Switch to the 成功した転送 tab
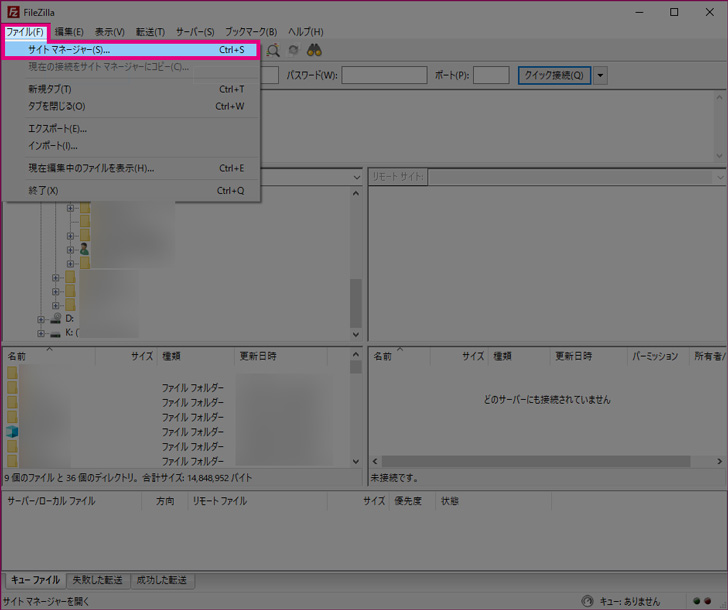This screenshot has height=610, width=728. tap(163, 580)
